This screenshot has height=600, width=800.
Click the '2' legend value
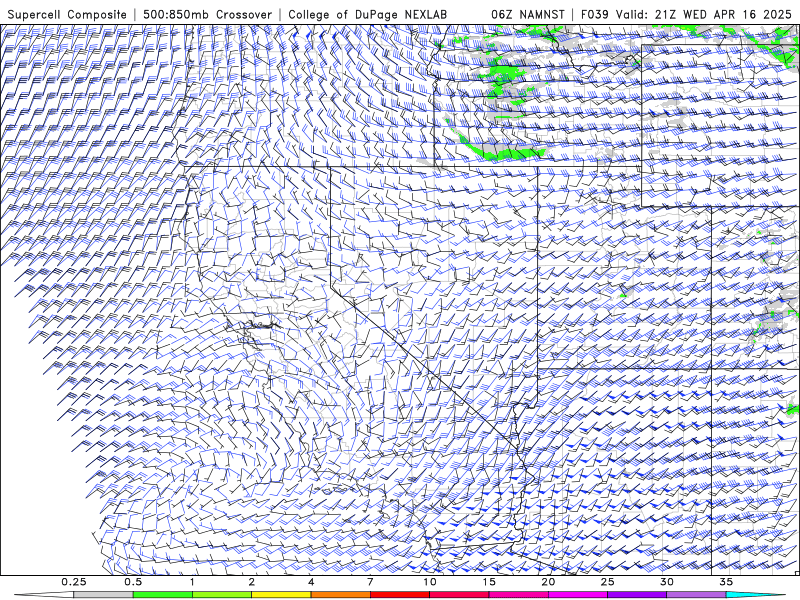coord(252,582)
